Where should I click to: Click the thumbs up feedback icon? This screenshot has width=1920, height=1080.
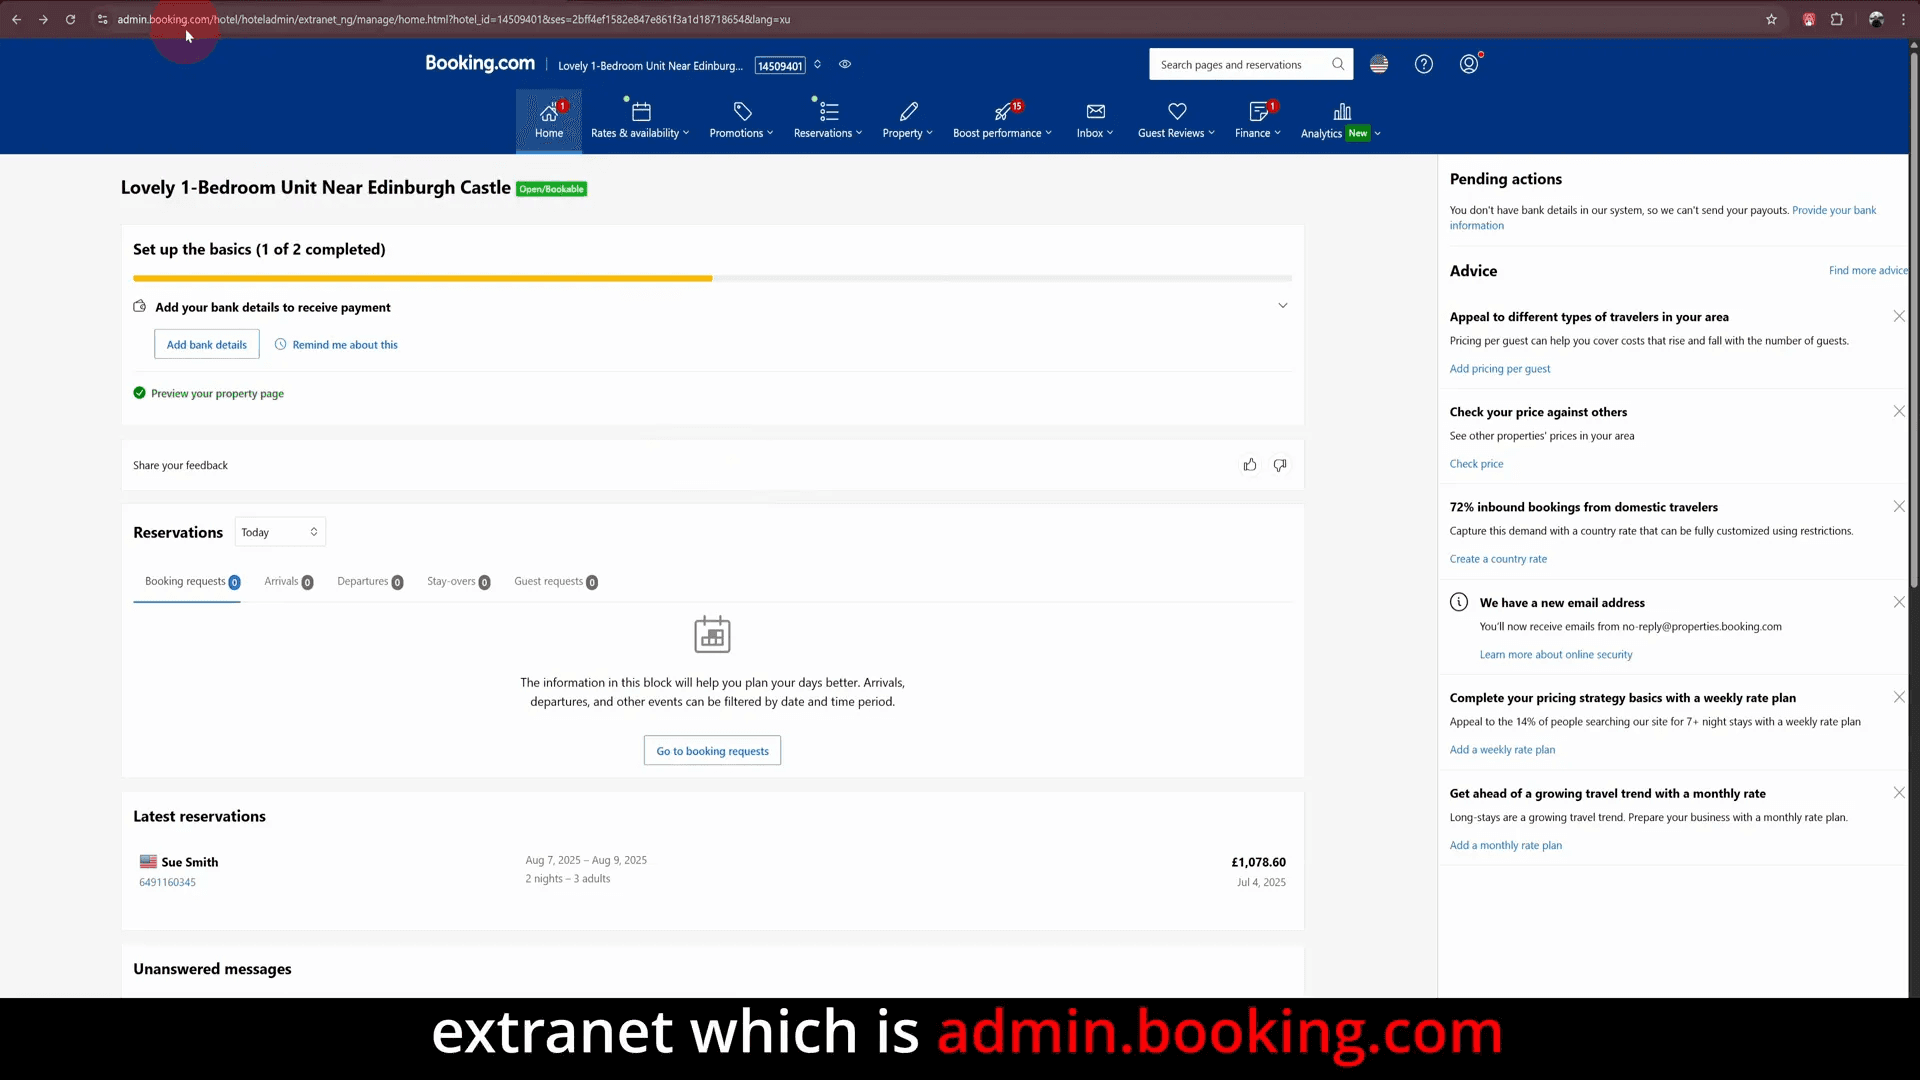(1250, 465)
